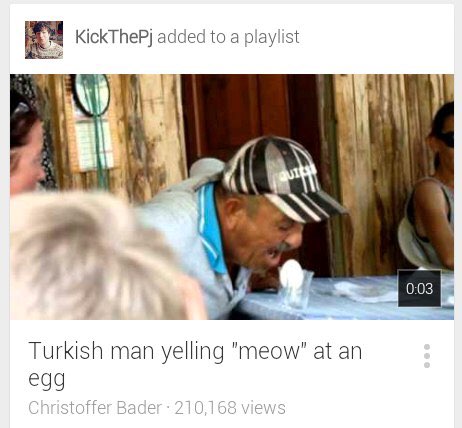The image size is (462, 428).
Task: Tap KickThePj's profile avatar picture
Action: coord(44,40)
